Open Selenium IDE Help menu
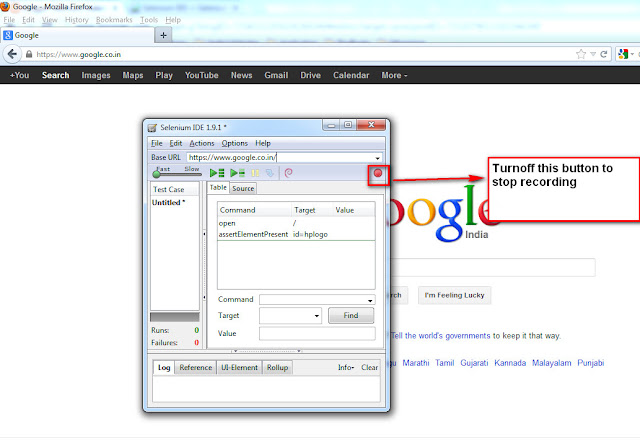The width and height of the screenshot is (640, 442). 263,143
